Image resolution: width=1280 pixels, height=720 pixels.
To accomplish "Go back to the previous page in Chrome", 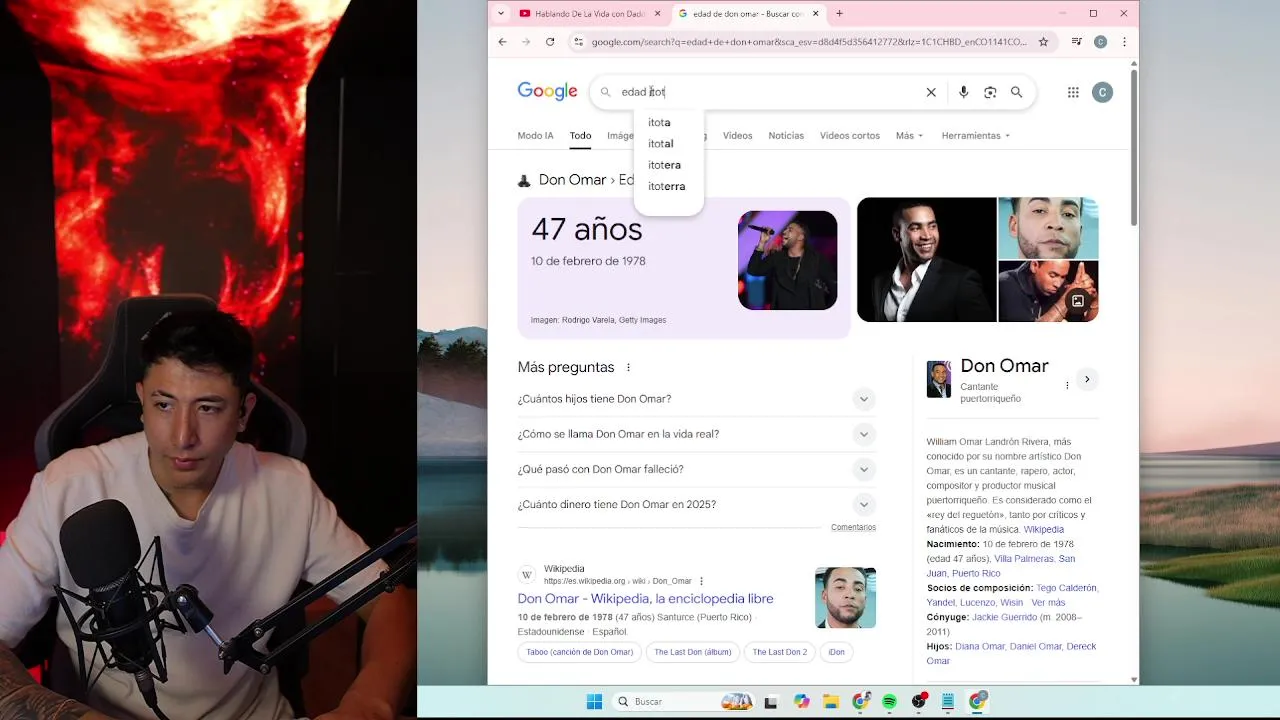I will click(x=502, y=42).
